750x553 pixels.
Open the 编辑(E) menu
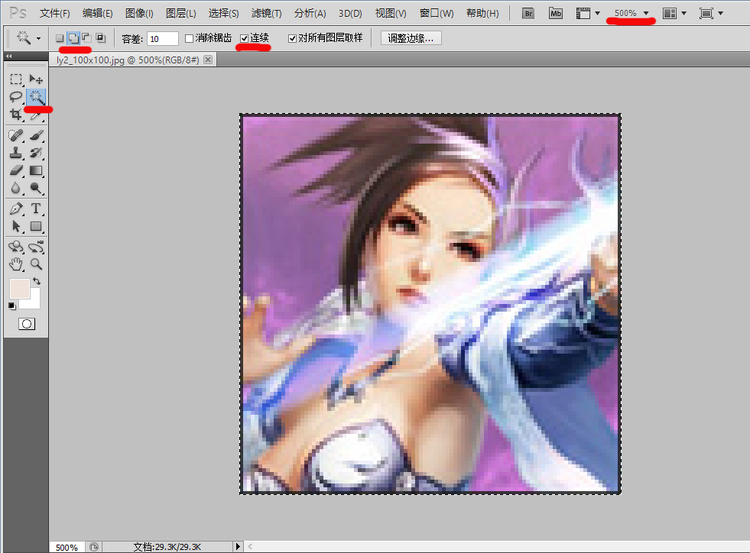pos(98,13)
